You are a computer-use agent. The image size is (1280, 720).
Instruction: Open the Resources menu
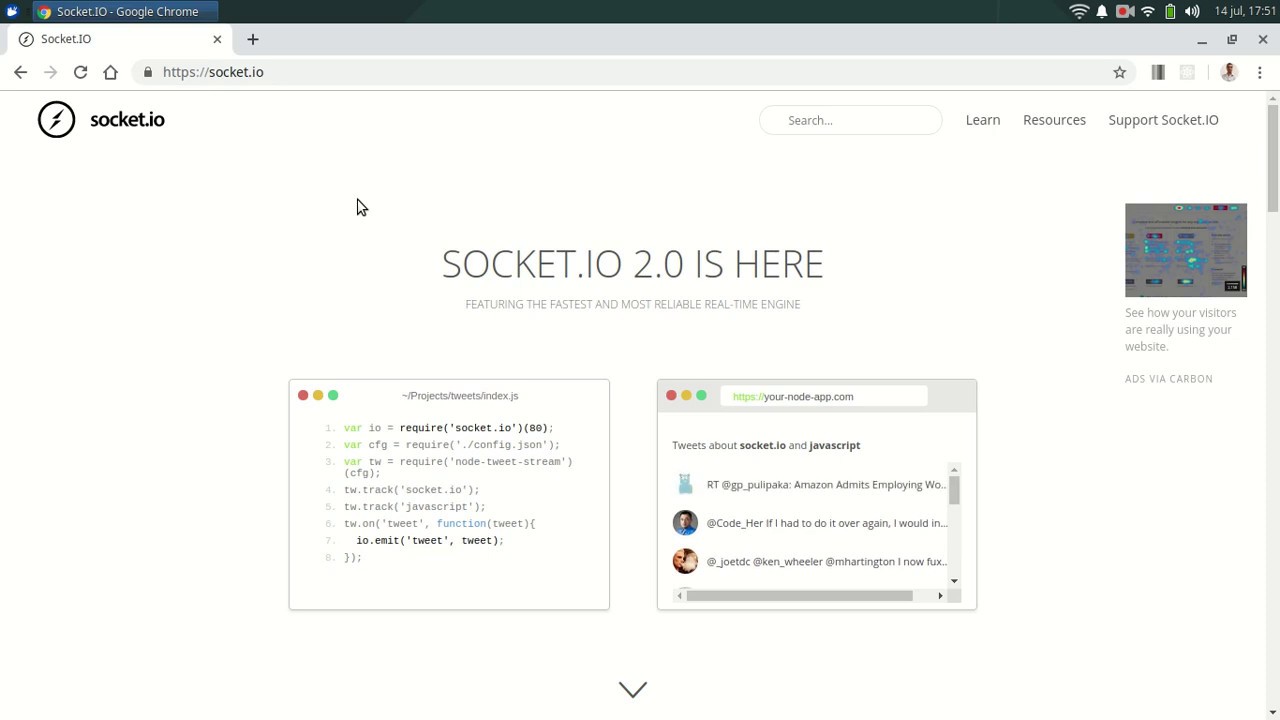click(1054, 120)
